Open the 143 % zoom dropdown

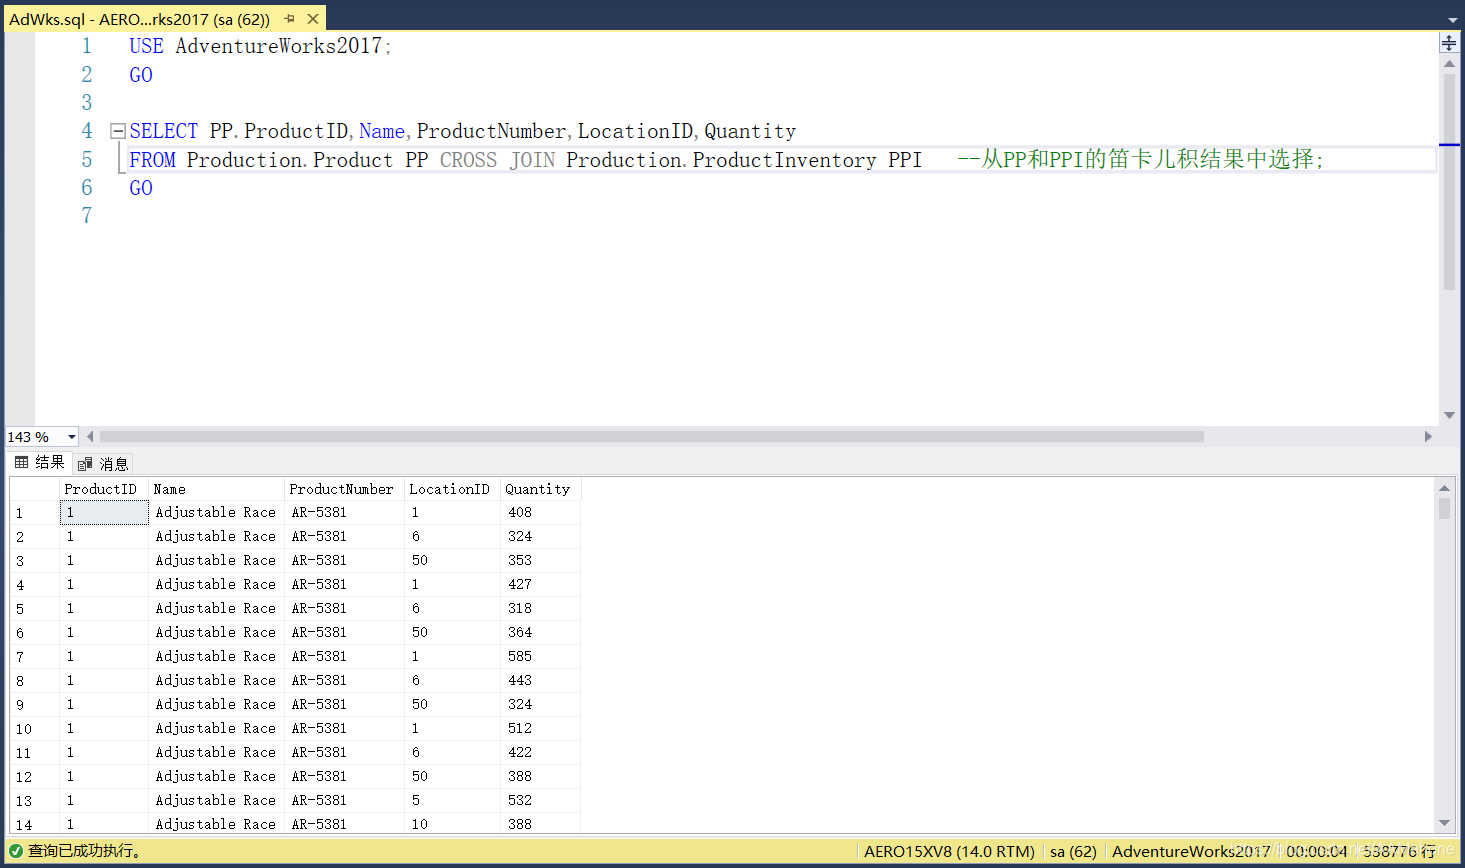71,437
